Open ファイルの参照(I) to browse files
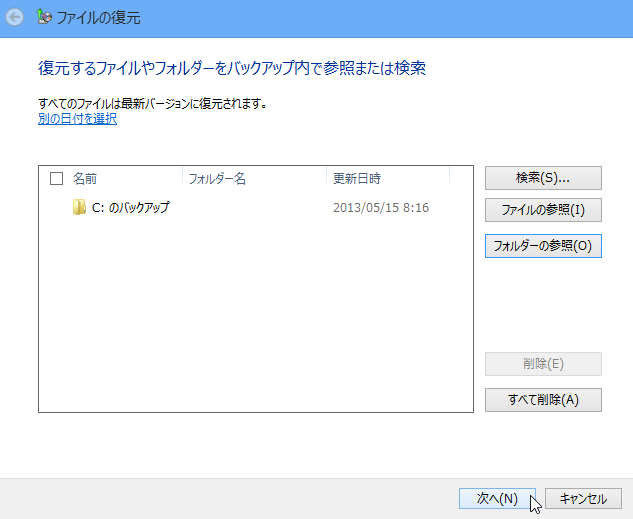 pyautogui.click(x=543, y=211)
